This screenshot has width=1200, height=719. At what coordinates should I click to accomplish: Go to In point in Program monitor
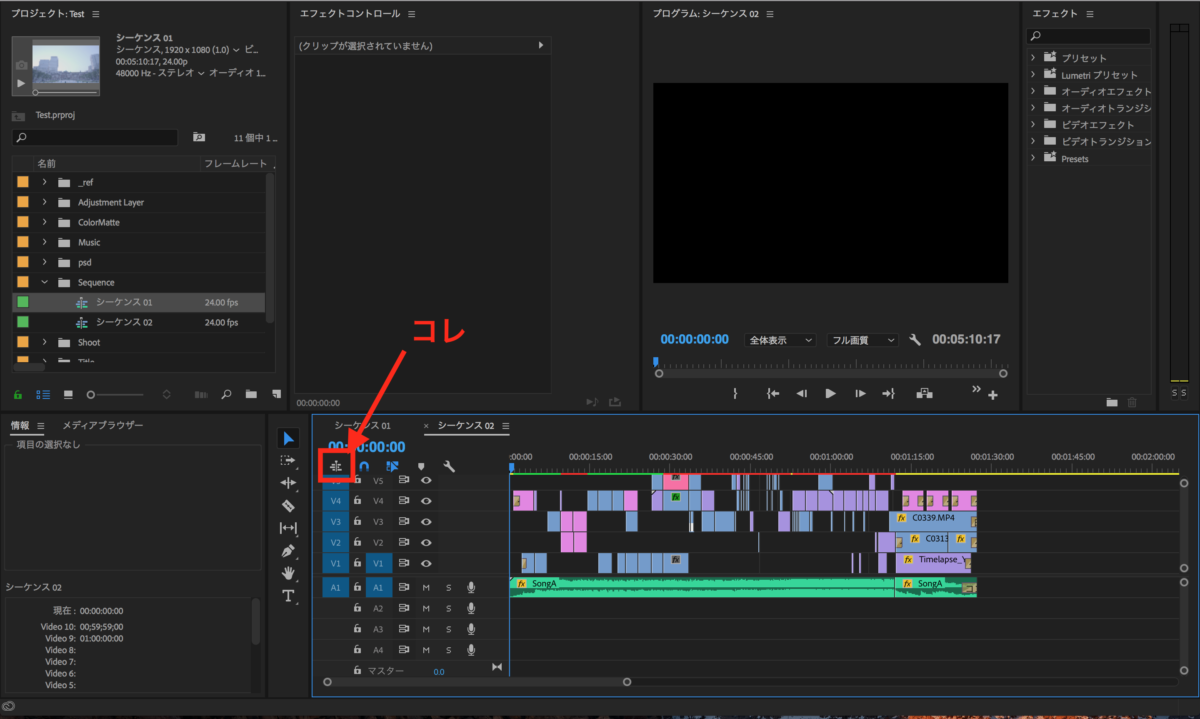coord(773,394)
